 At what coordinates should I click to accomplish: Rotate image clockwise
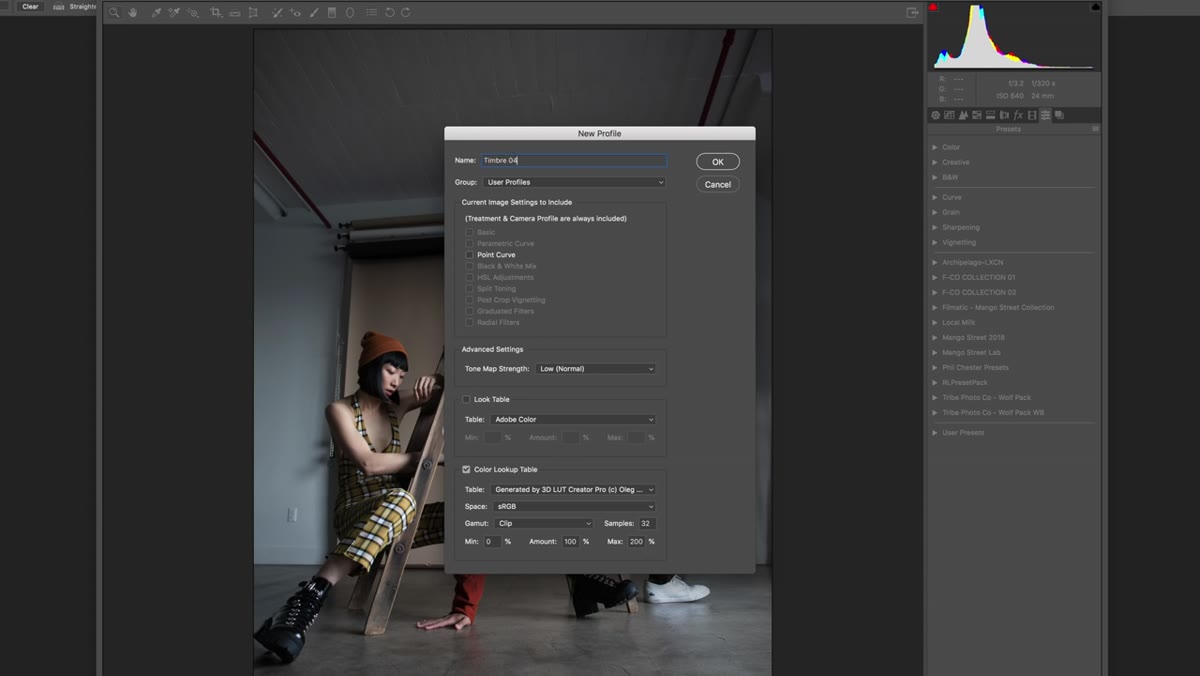click(405, 13)
